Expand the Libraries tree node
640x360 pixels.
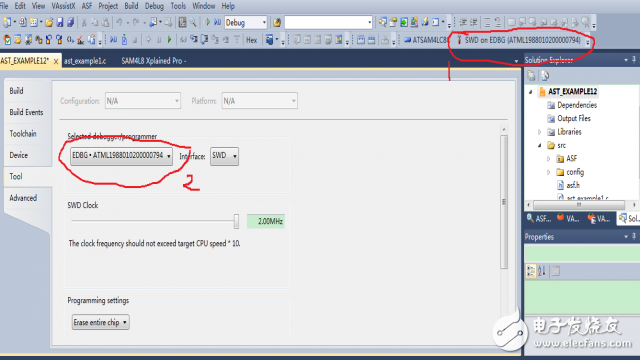click(x=540, y=132)
